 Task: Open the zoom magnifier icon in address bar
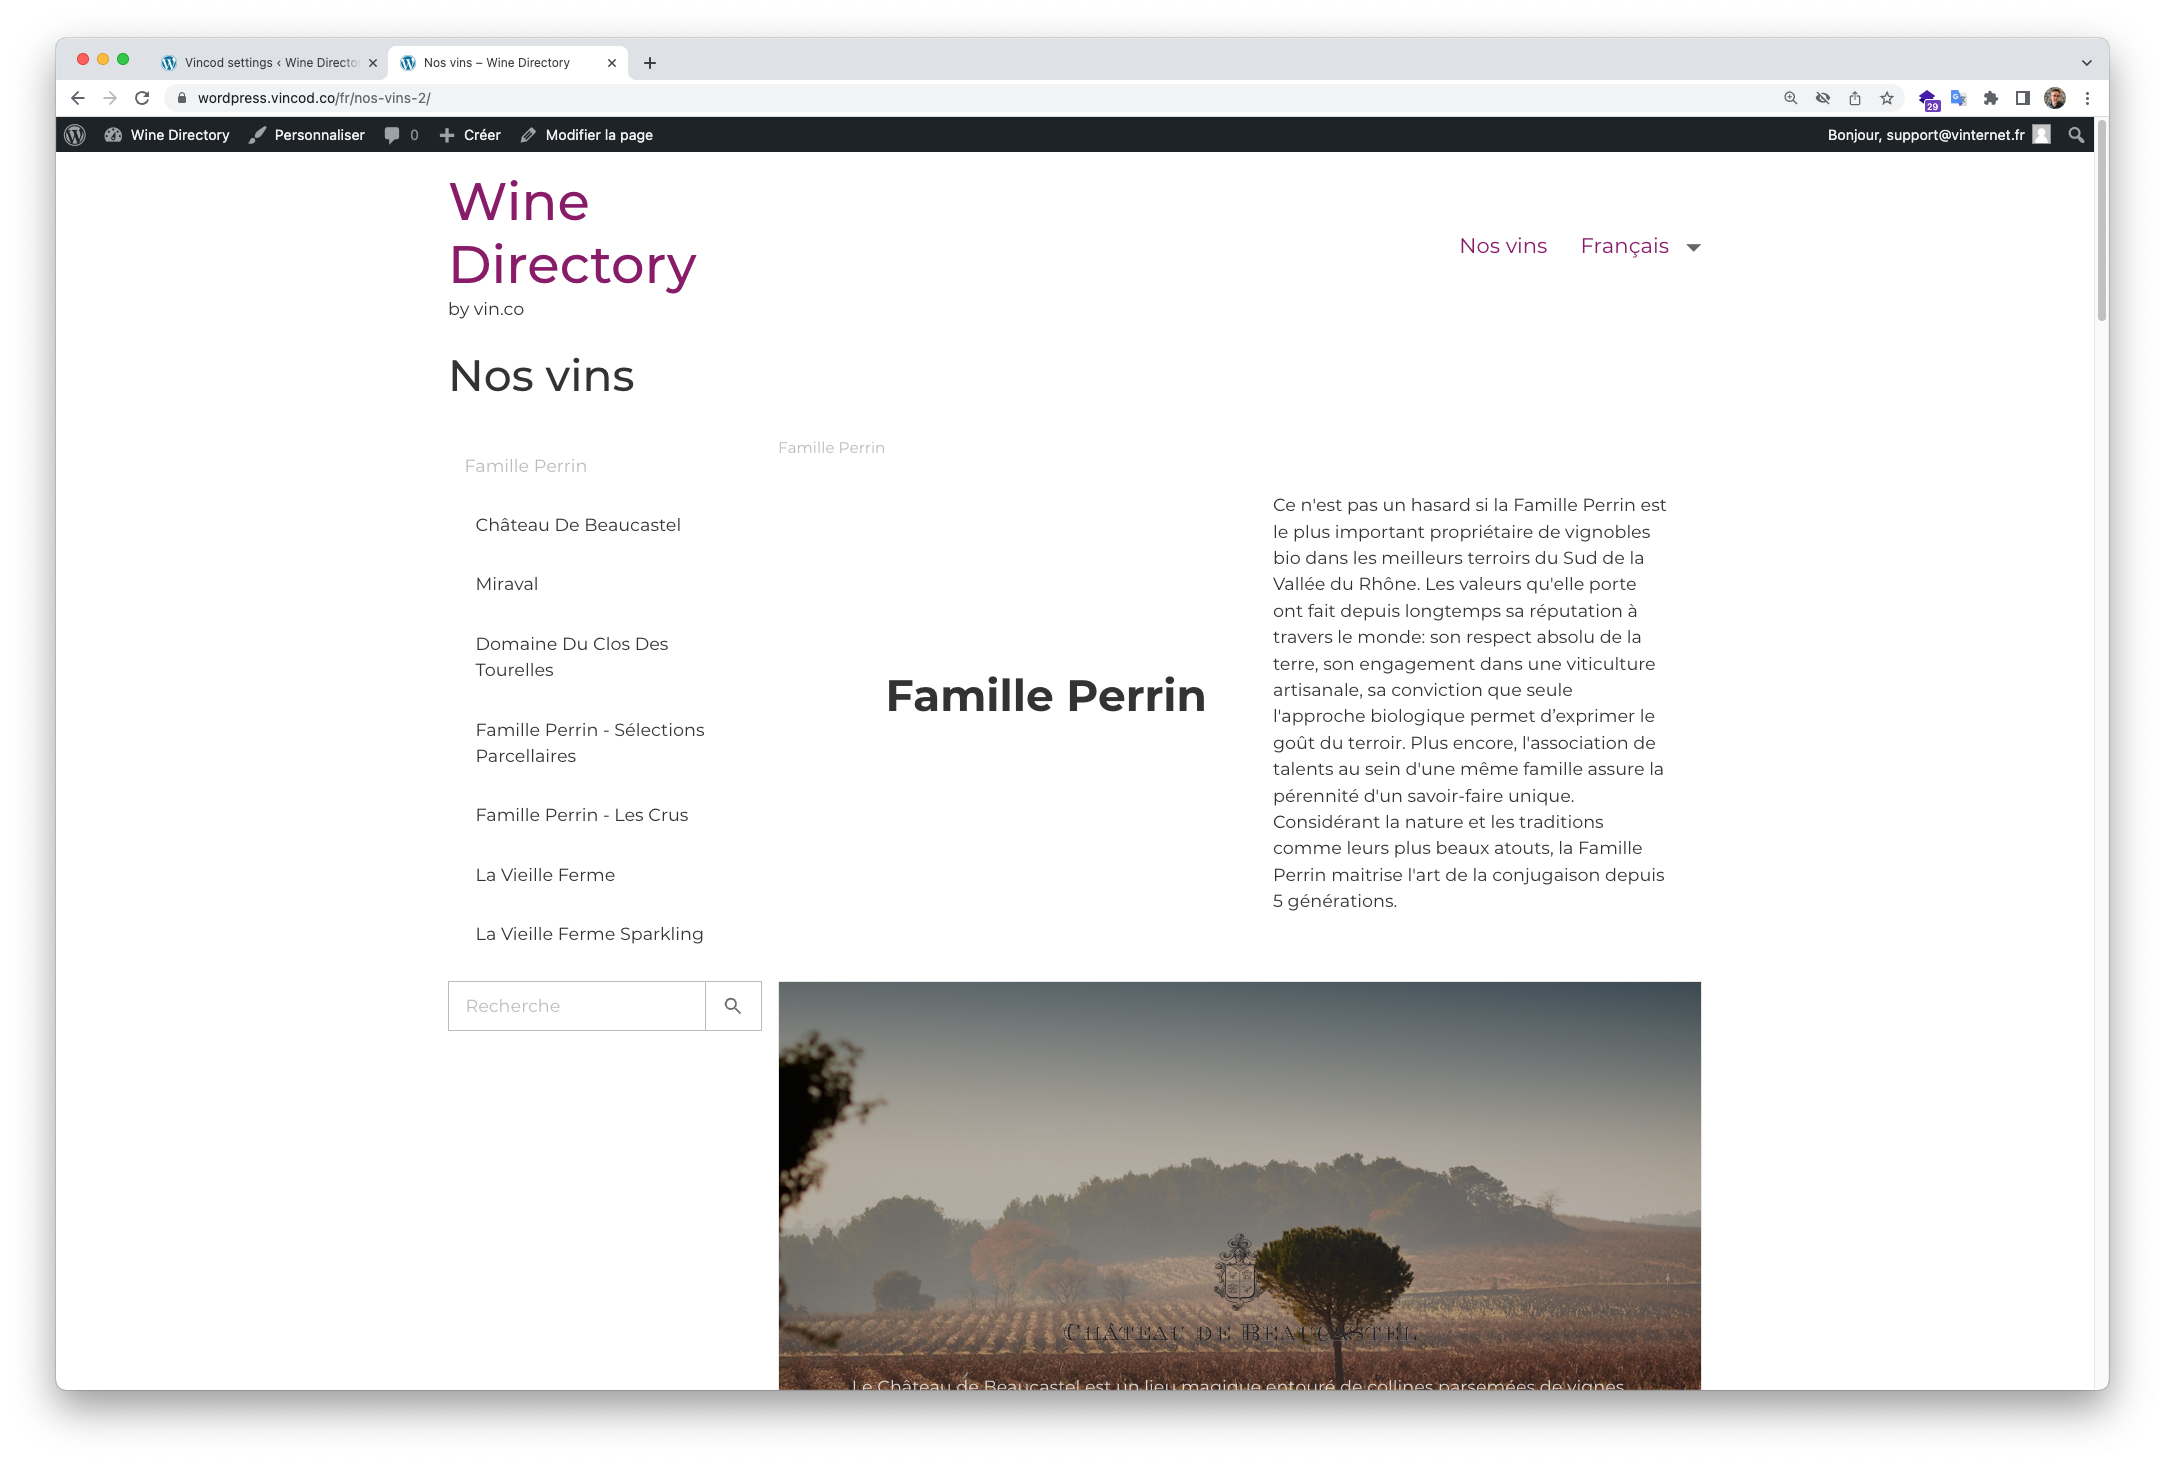(1791, 98)
